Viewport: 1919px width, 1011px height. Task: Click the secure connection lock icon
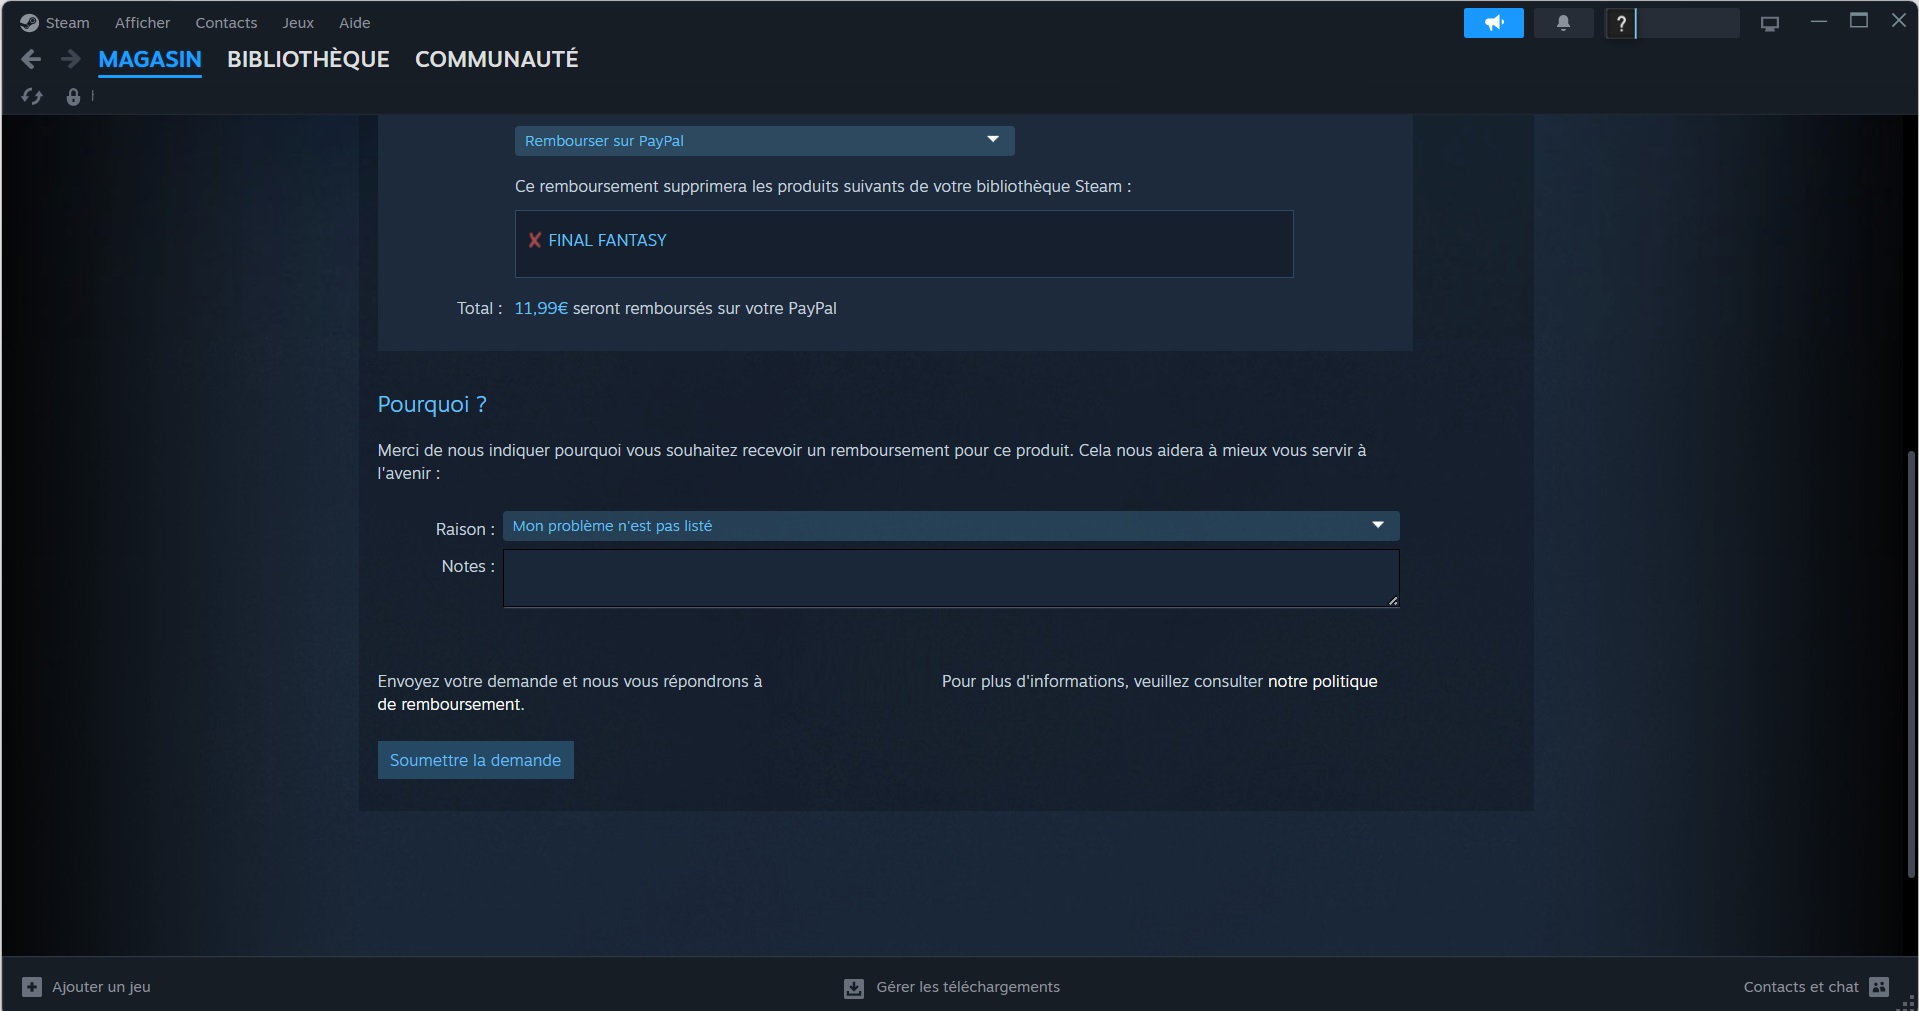[x=72, y=96]
